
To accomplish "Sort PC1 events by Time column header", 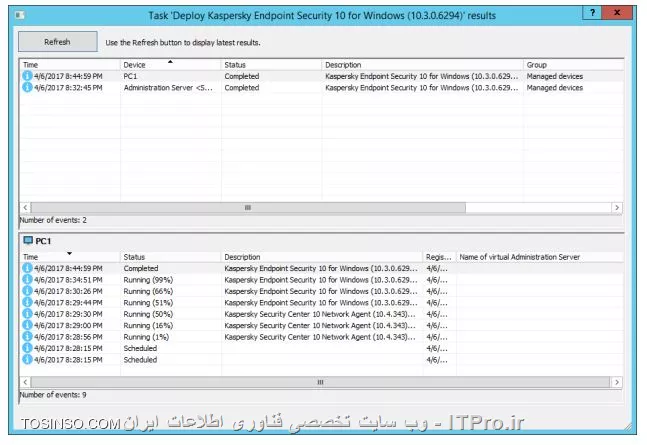I will [69, 257].
